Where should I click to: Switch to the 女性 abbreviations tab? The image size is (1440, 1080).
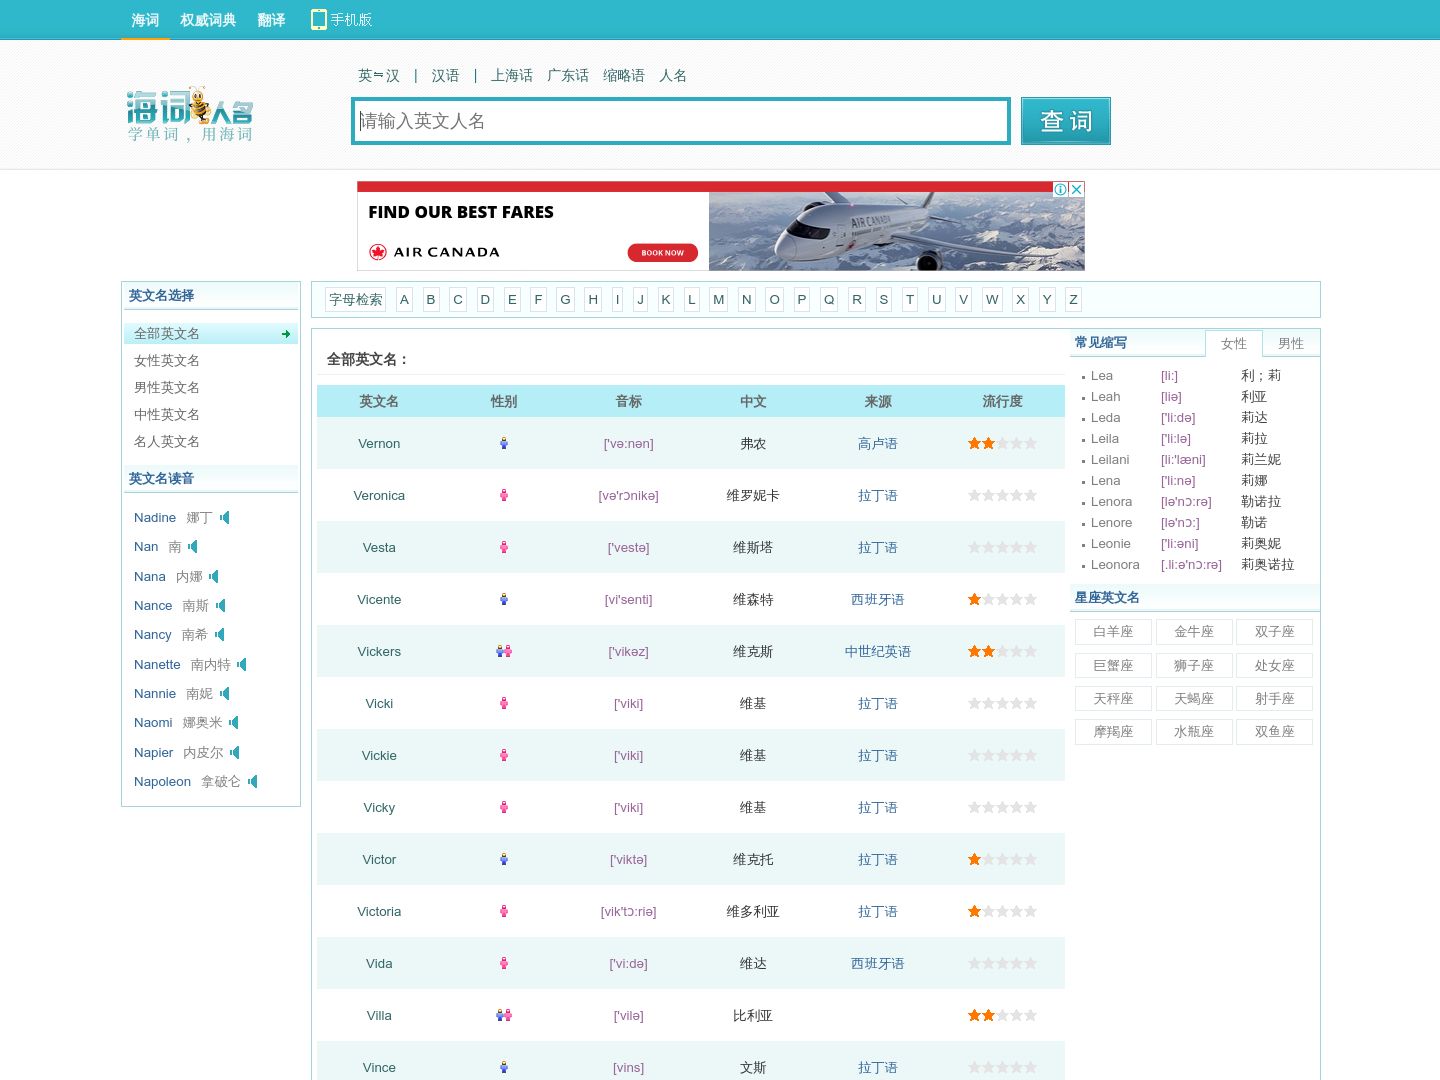1234,343
